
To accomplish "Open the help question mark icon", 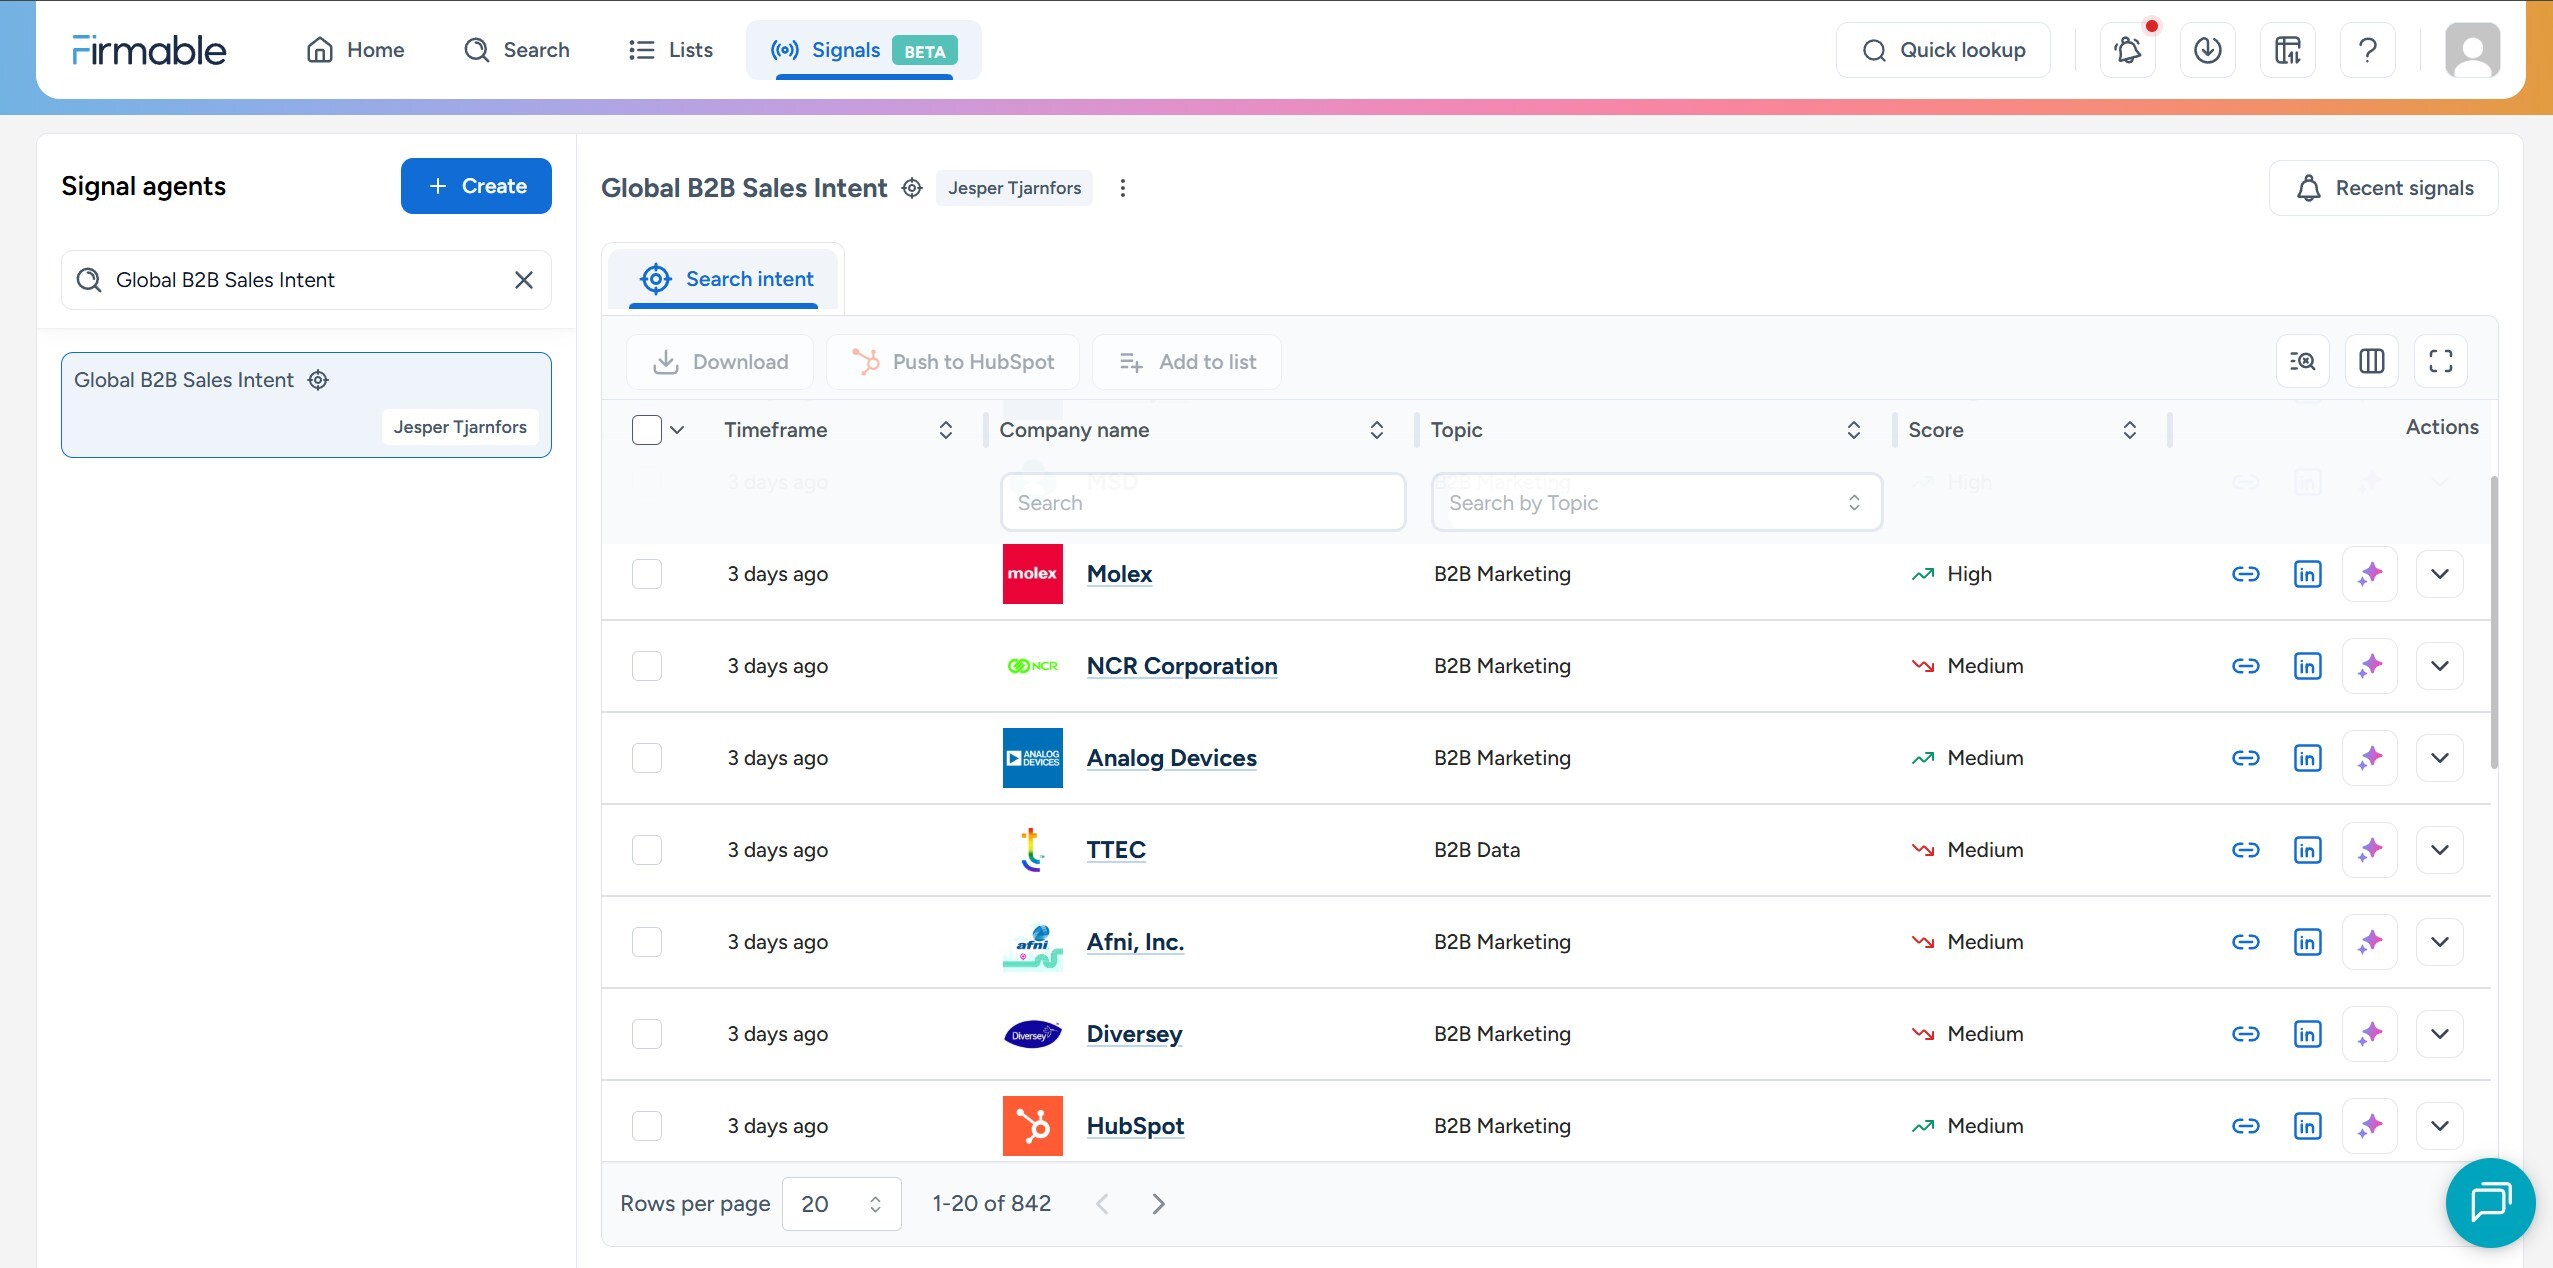I will [x=2367, y=50].
